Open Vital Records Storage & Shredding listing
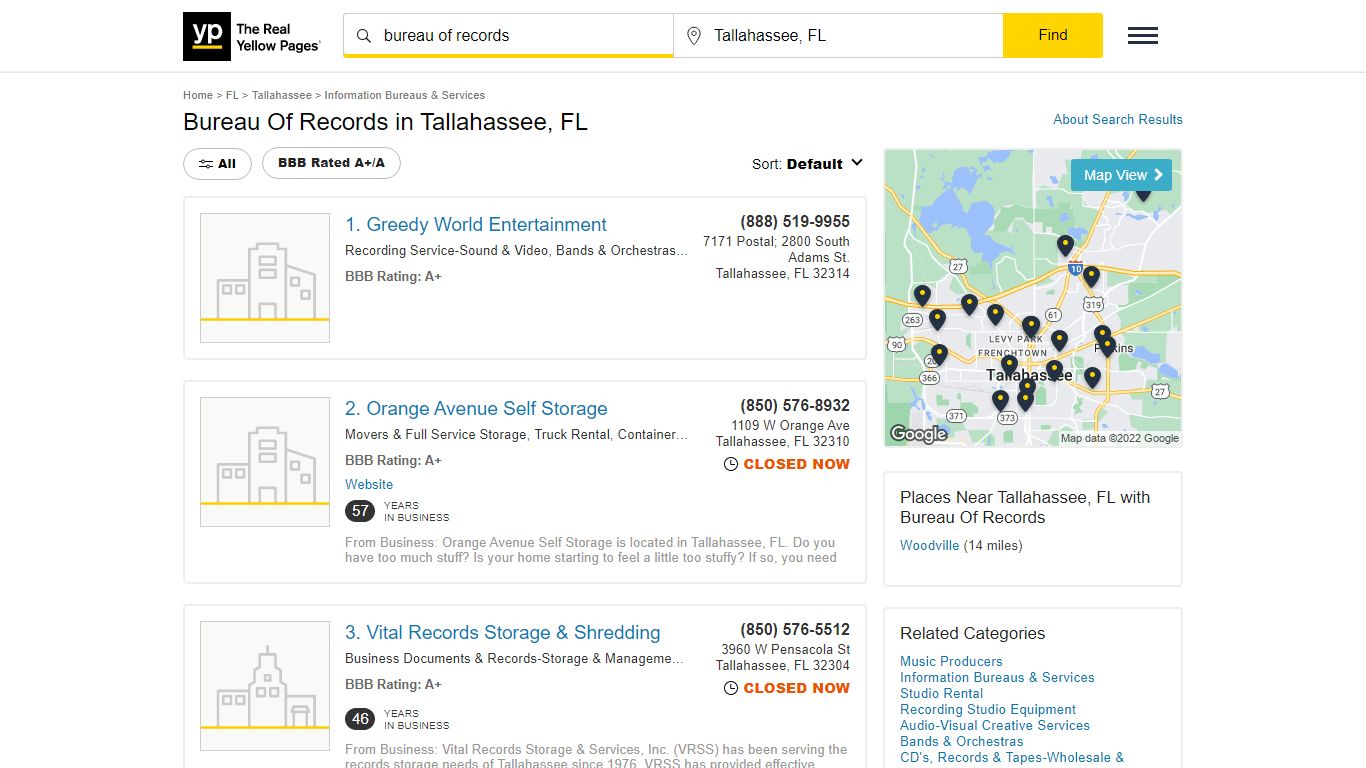 503,633
